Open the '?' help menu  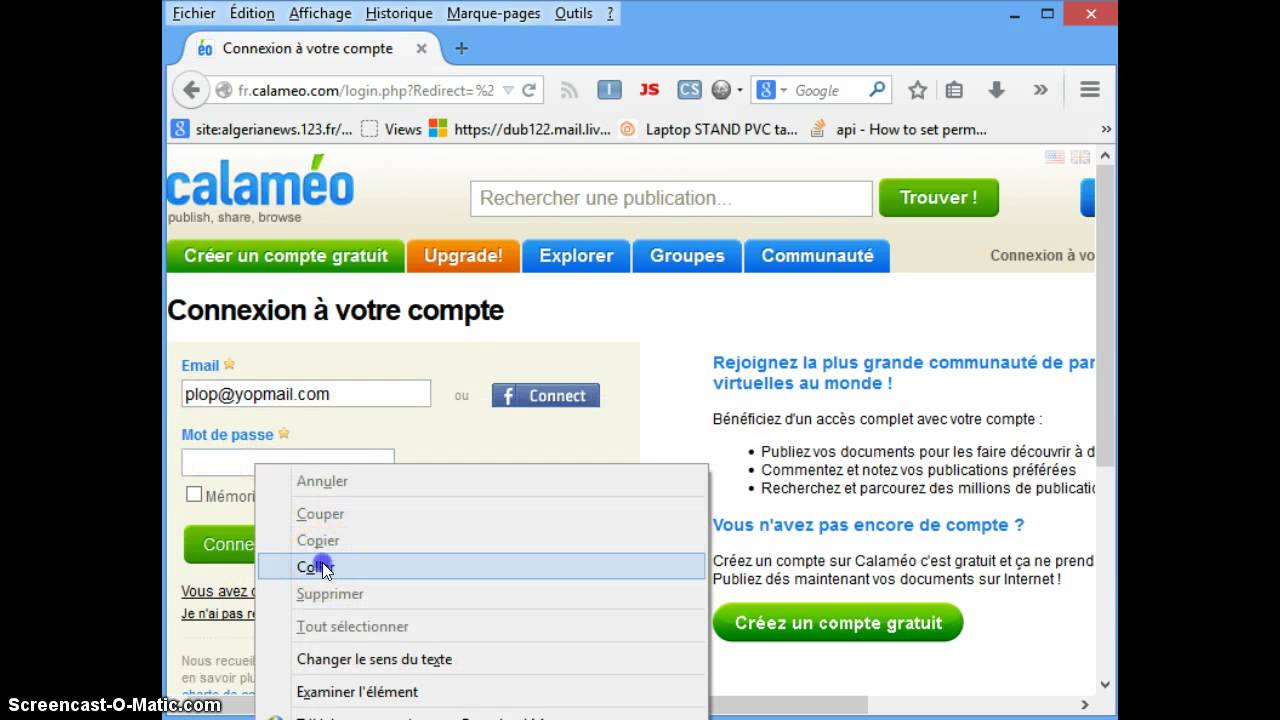[610, 13]
